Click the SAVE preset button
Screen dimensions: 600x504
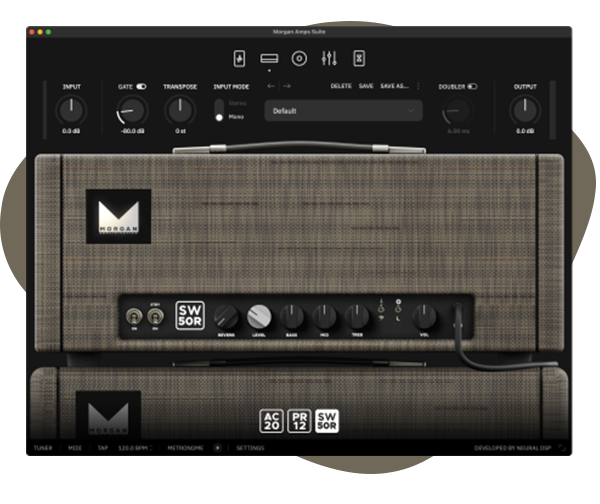tap(366, 86)
